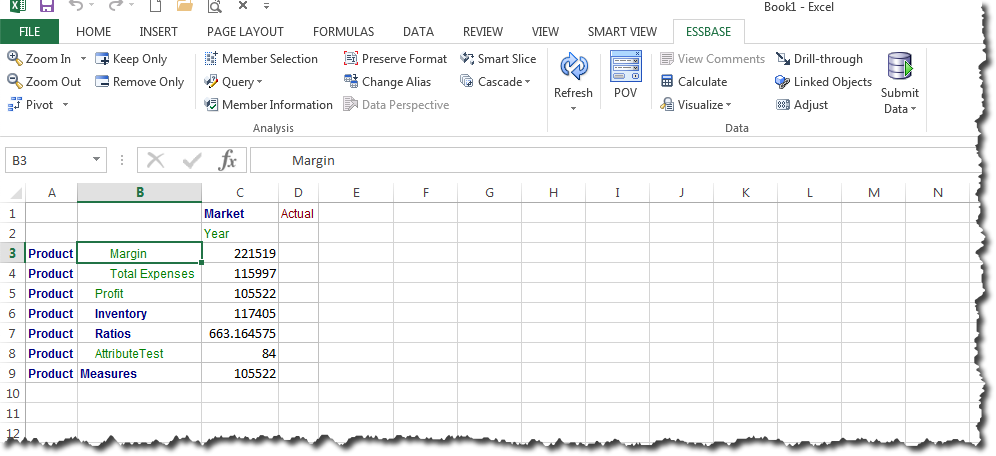This screenshot has width=996, height=456.
Task: Expand the Query dropdown arrow
Action: click(259, 82)
